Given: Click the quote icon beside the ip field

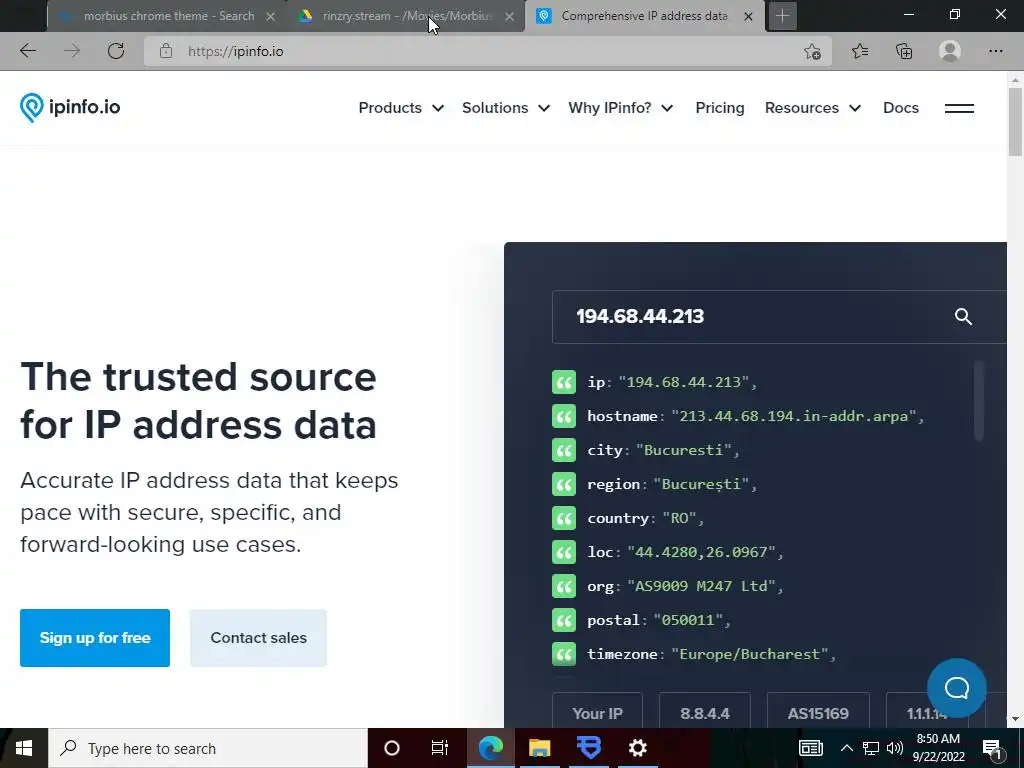Looking at the screenshot, I should click(x=564, y=382).
